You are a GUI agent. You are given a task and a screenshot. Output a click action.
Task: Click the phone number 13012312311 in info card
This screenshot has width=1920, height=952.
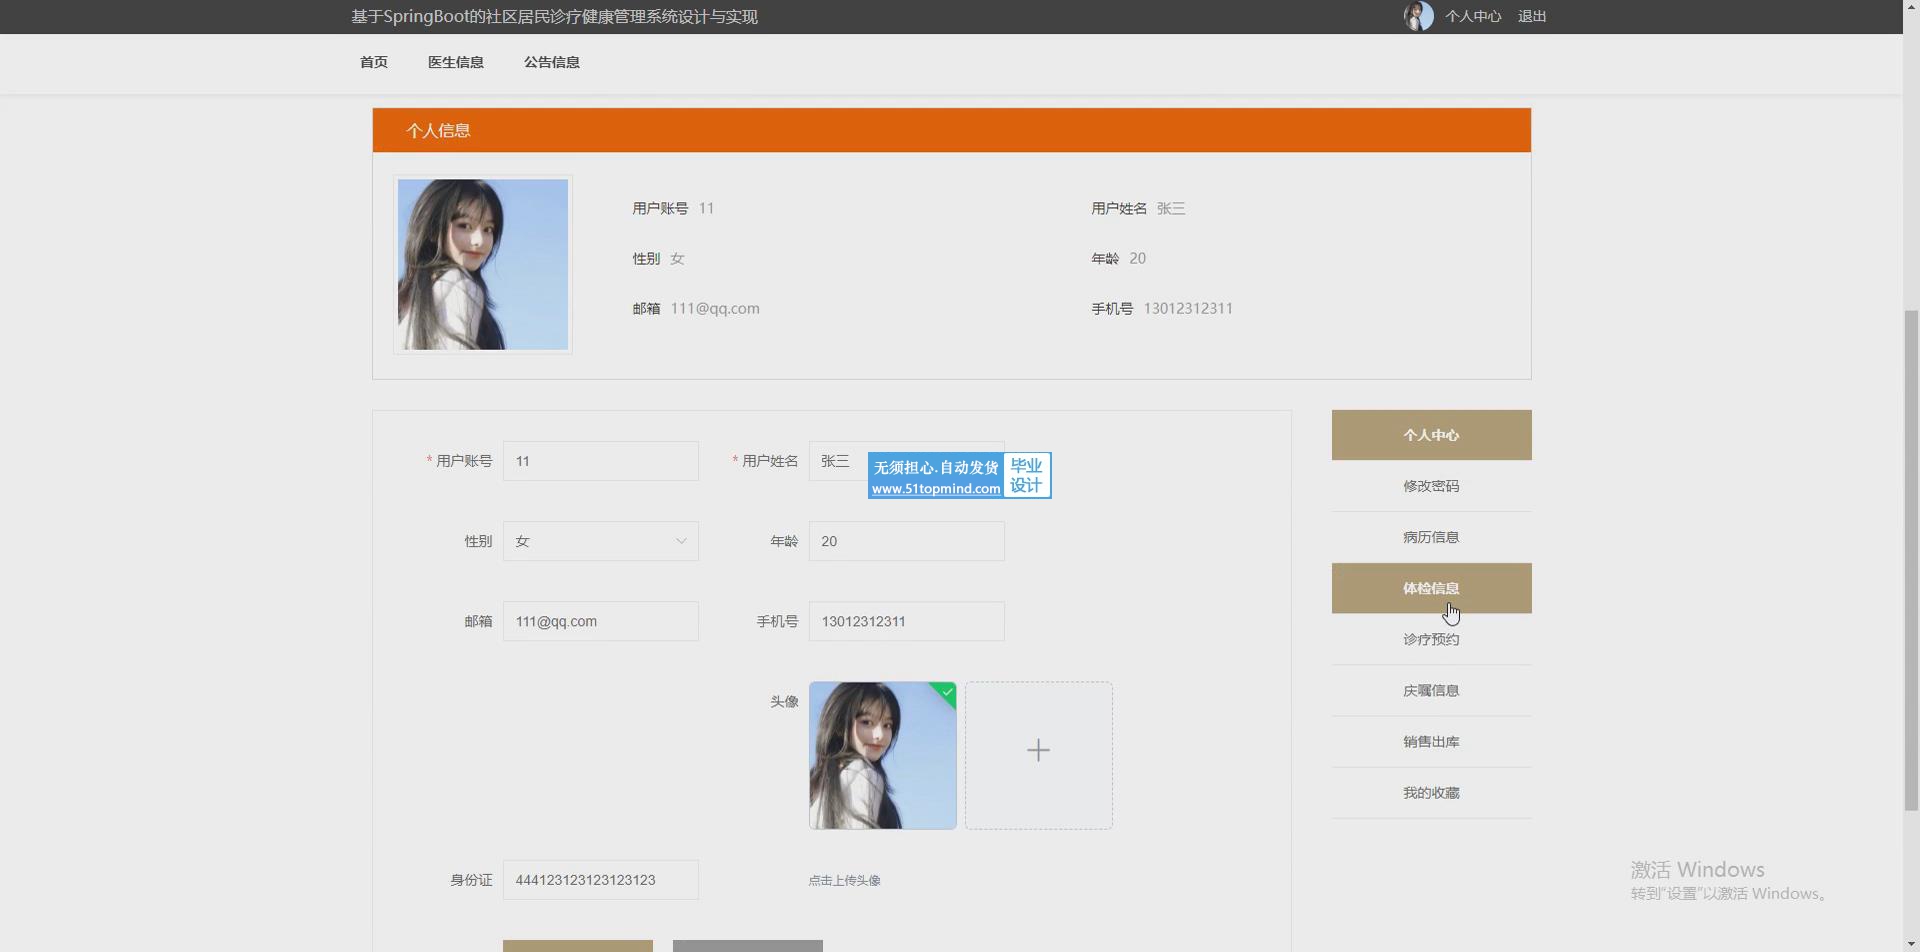pos(1188,309)
